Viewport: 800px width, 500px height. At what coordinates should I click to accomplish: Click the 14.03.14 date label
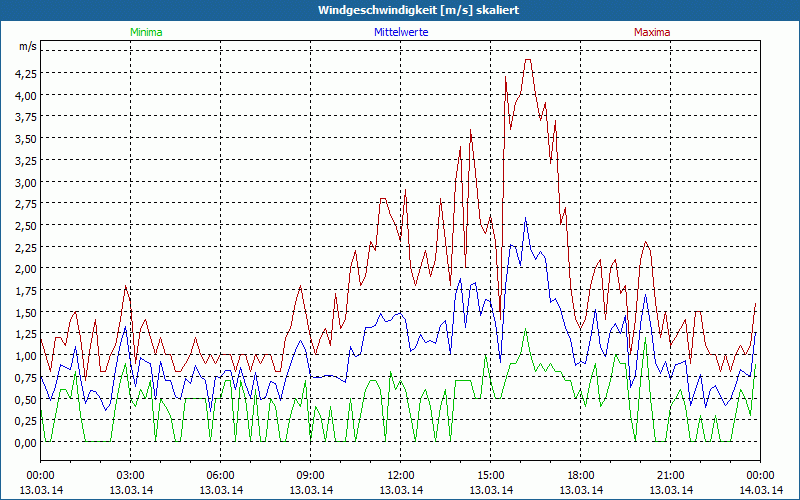pyautogui.click(x=761, y=490)
